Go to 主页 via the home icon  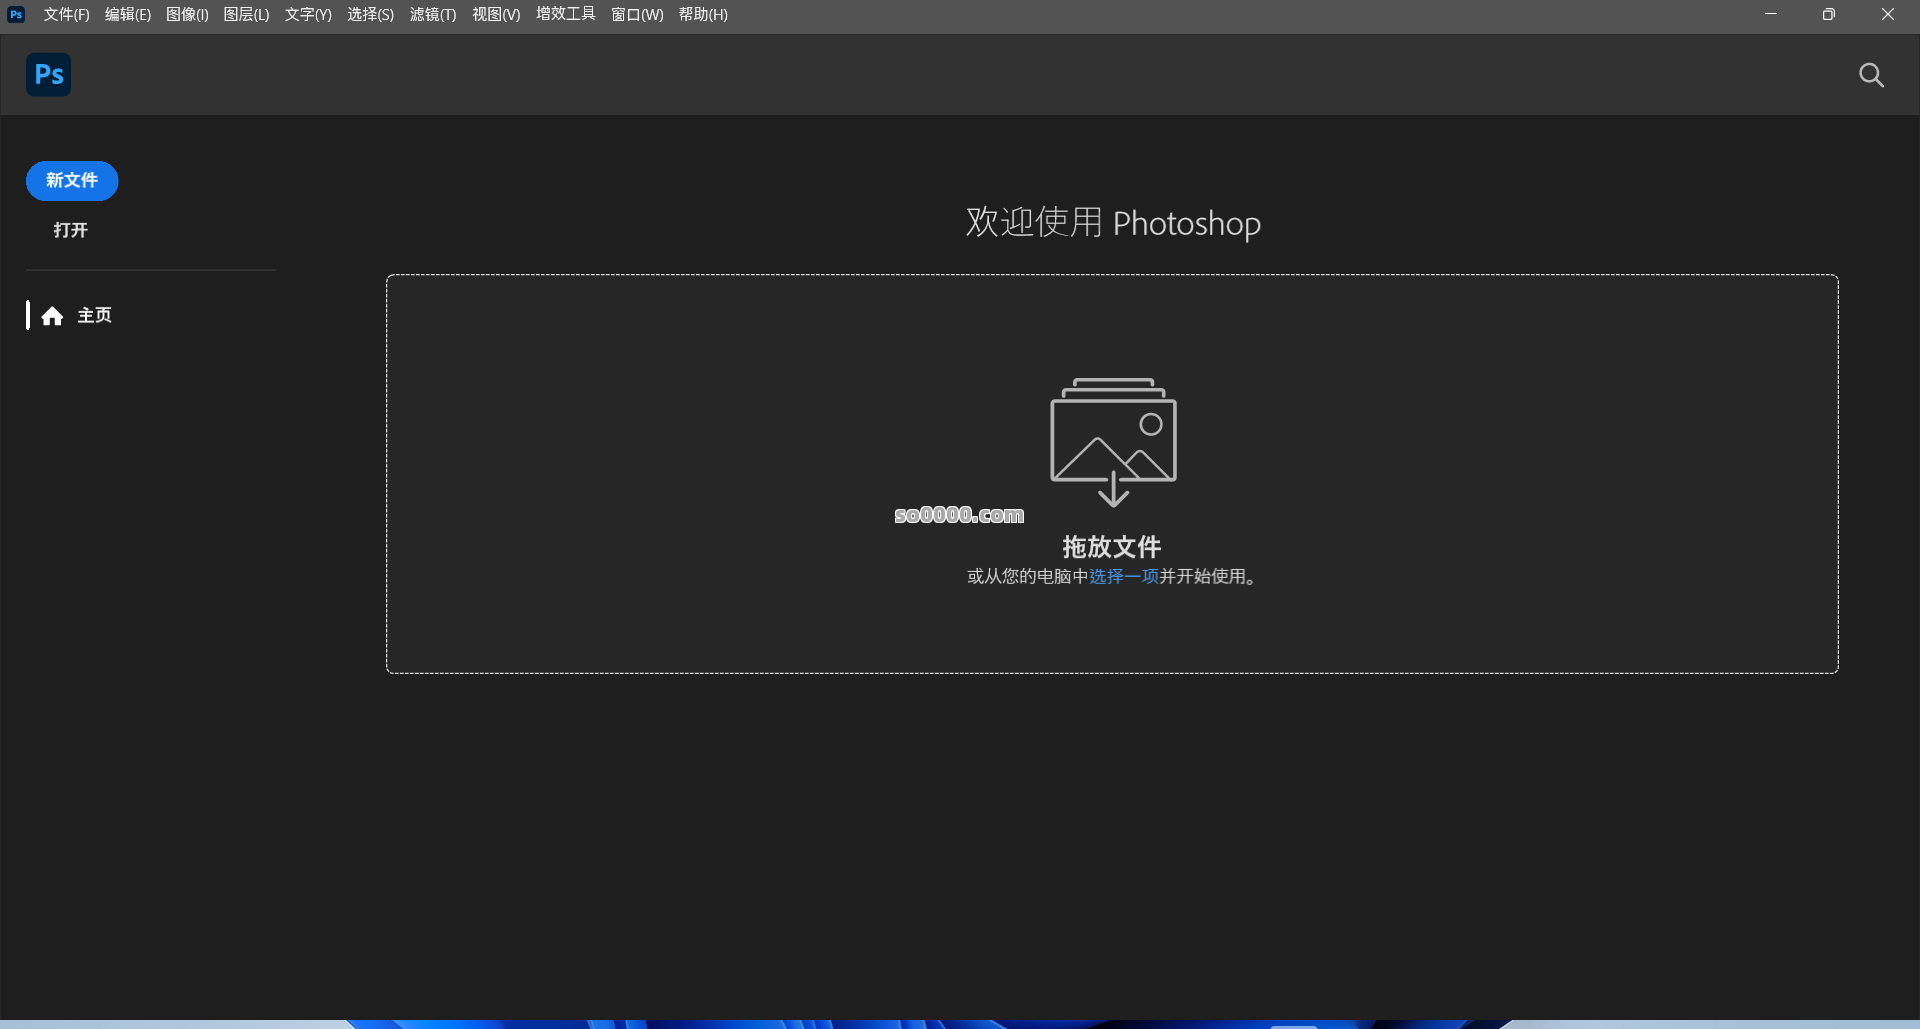tap(53, 316)
